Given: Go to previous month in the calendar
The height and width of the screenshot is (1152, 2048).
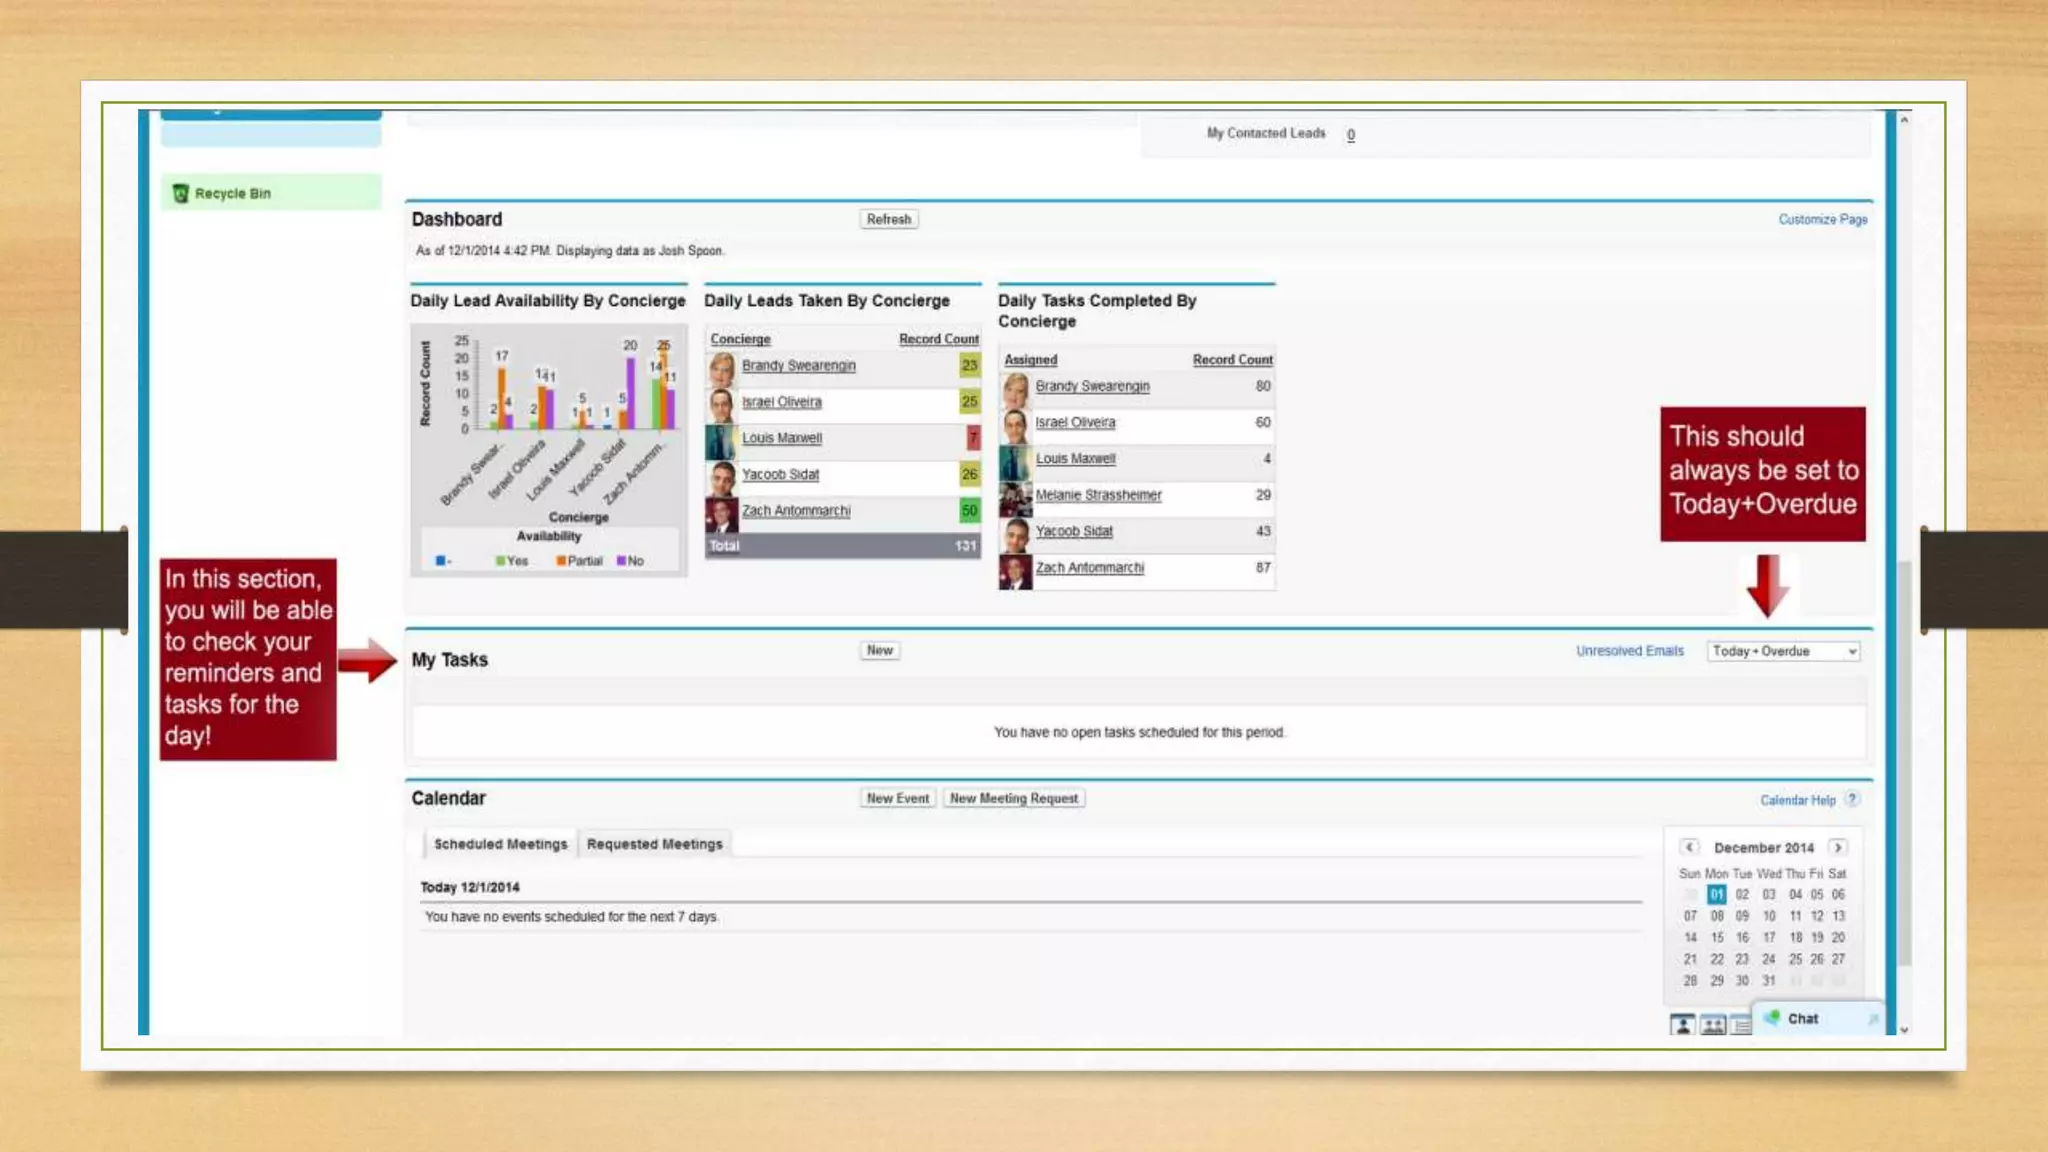Looking at the screenshot, I should pos(1690,847).
